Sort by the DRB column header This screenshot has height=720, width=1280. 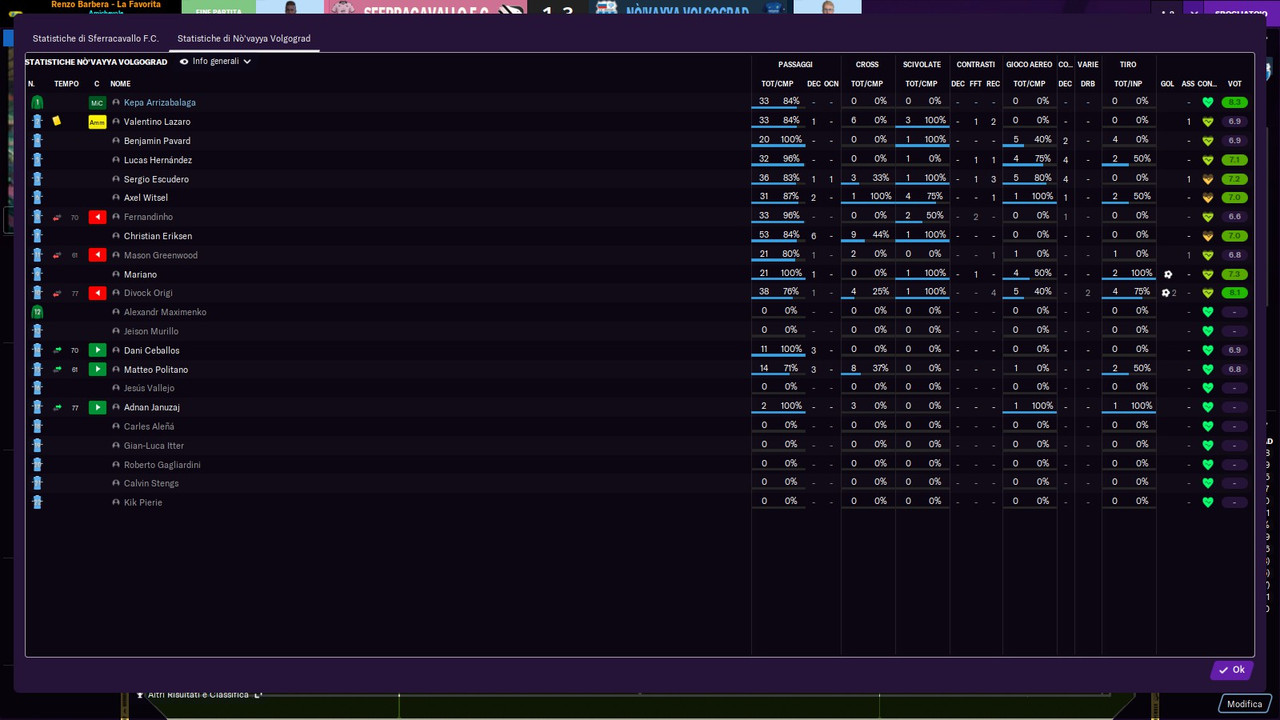[x=1088, y=84]
